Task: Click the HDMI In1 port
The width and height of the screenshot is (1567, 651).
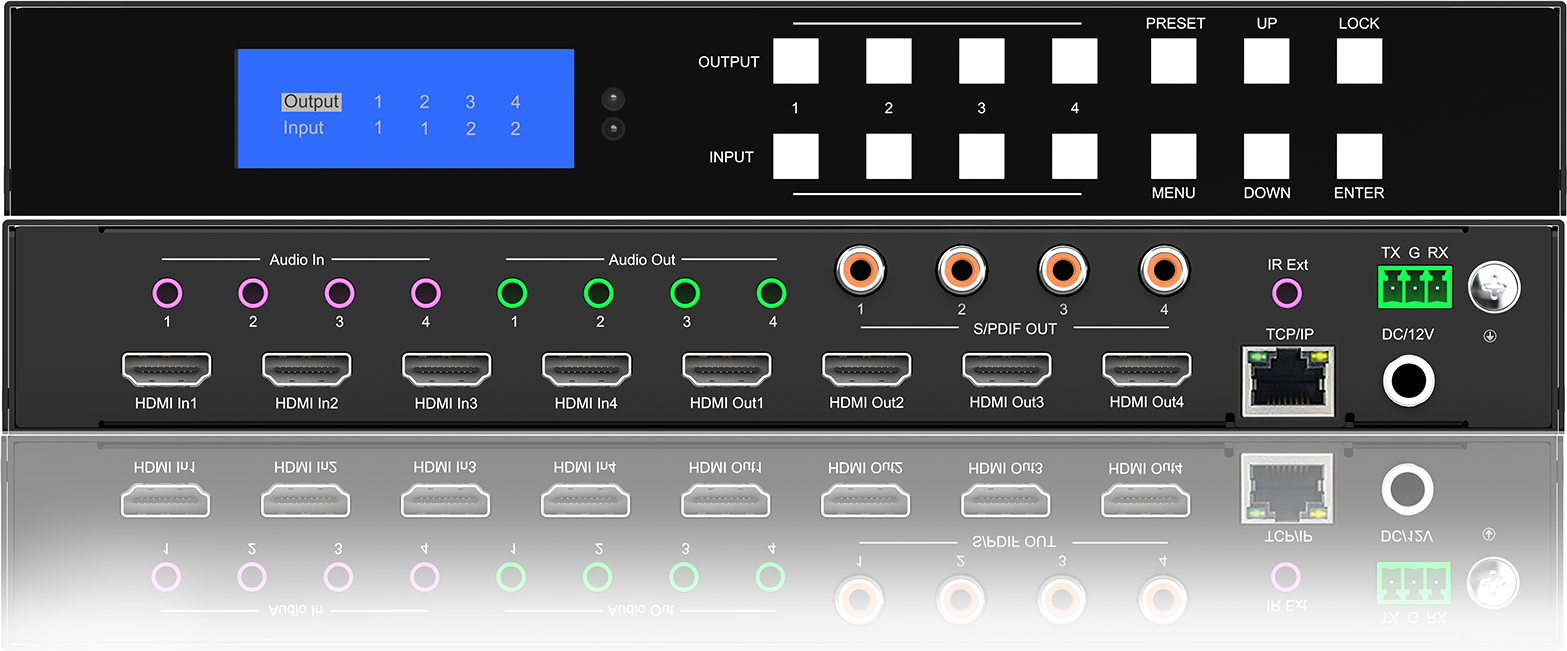Action: pyautogui.click(x=166, y=370)
